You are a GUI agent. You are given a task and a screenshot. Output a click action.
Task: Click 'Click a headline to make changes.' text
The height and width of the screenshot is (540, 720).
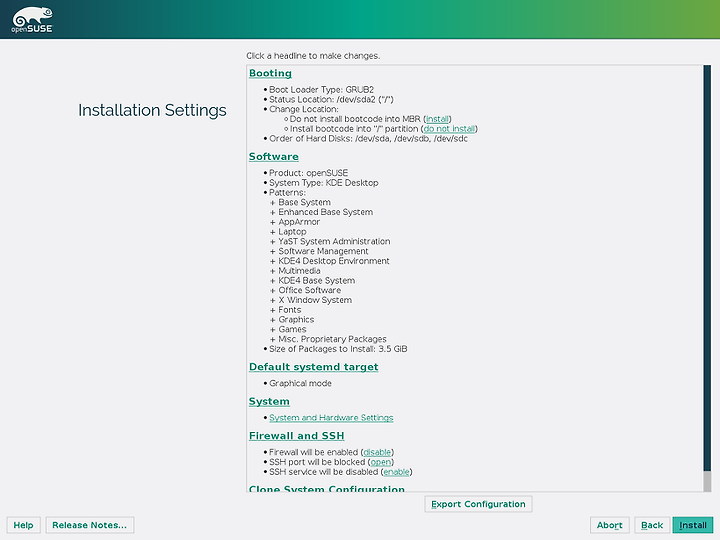pyautogui.click(x=313, y=56)
